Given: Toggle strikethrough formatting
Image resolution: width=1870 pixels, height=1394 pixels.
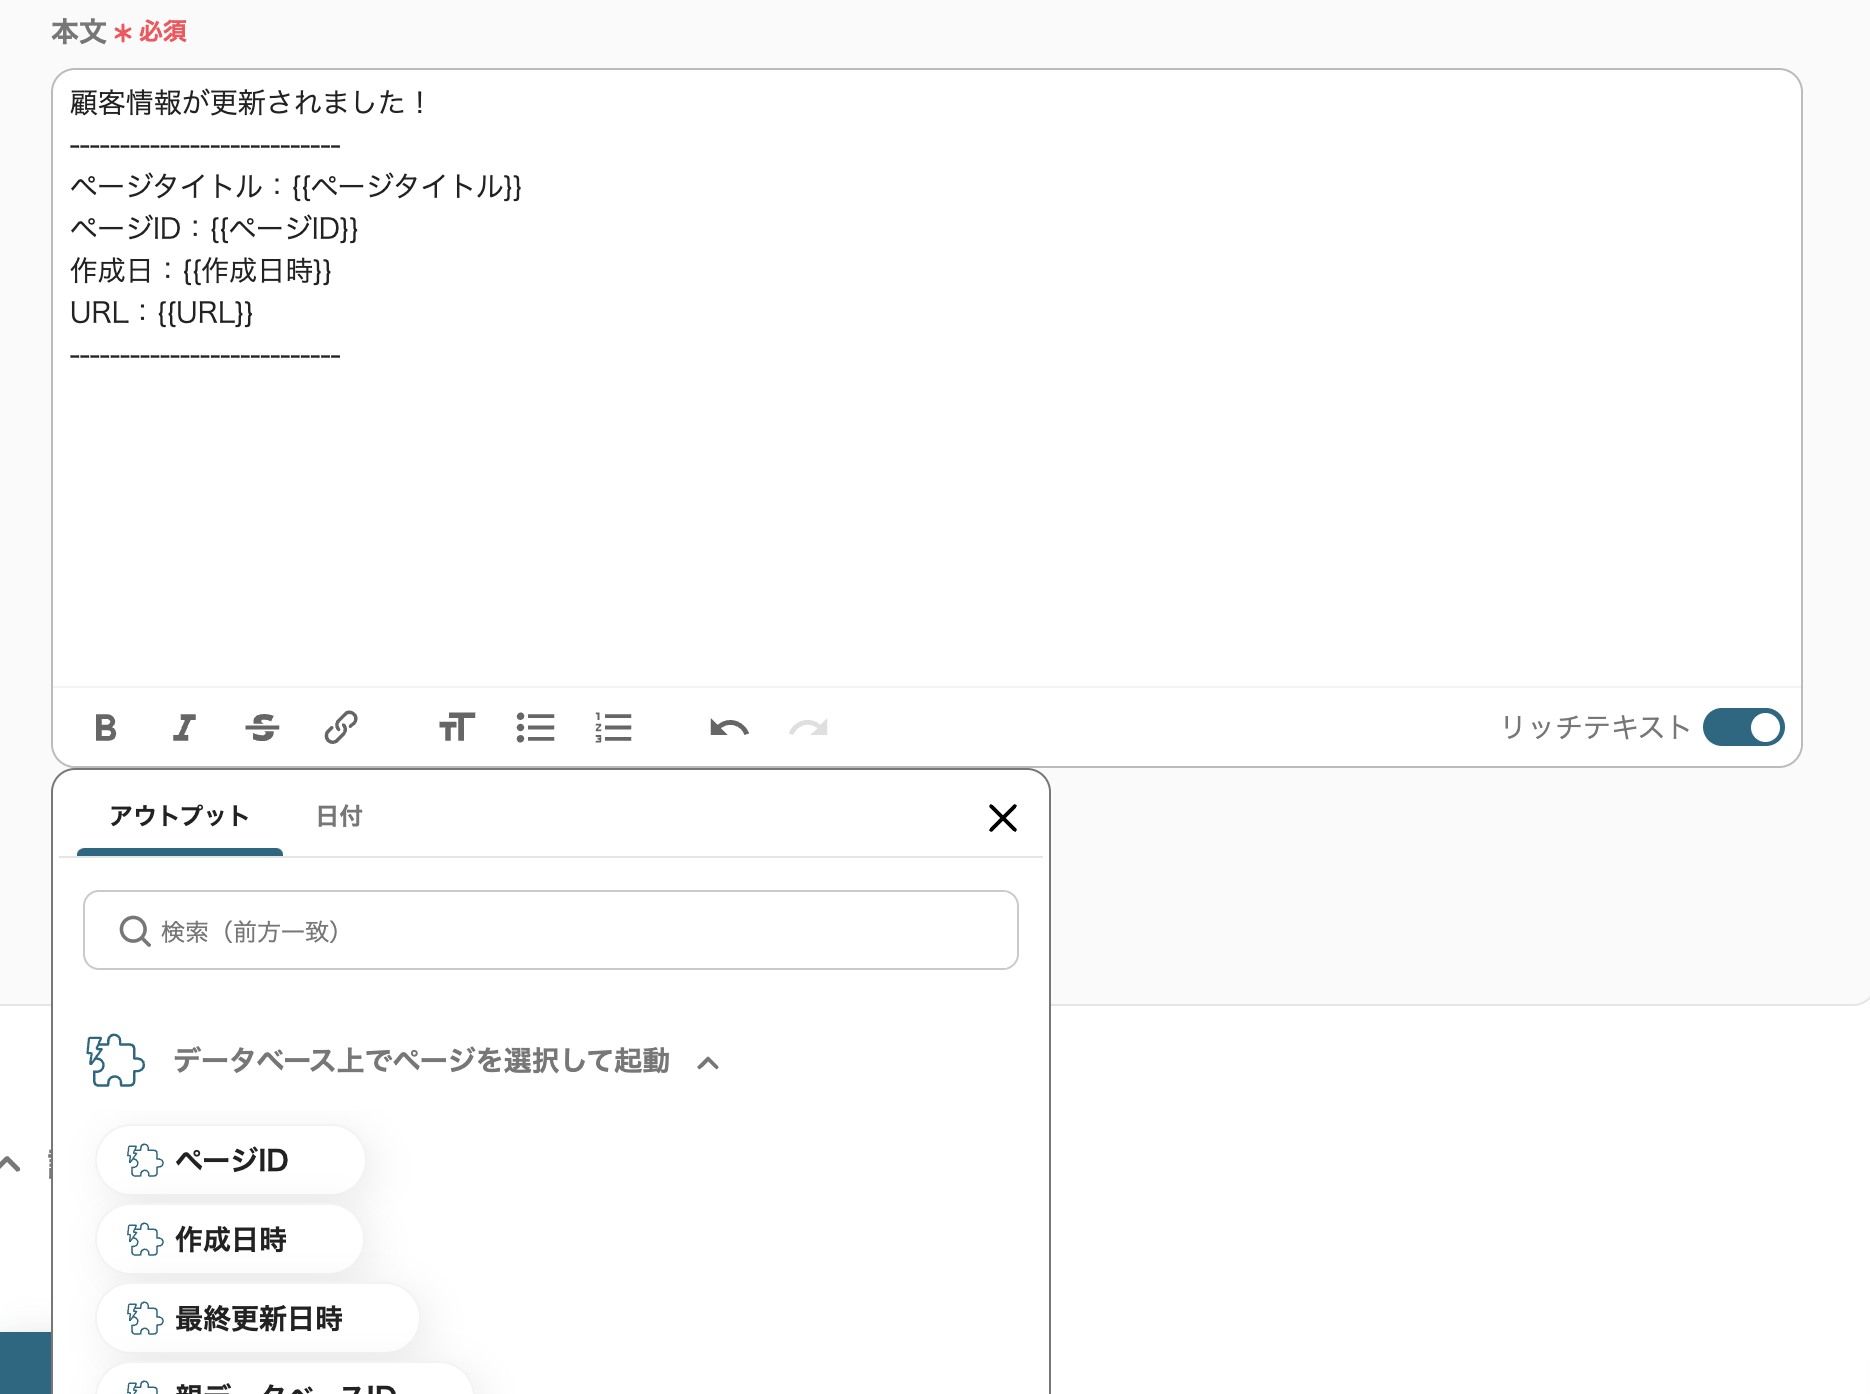Looking at the screenshot, I should (262, 727).
